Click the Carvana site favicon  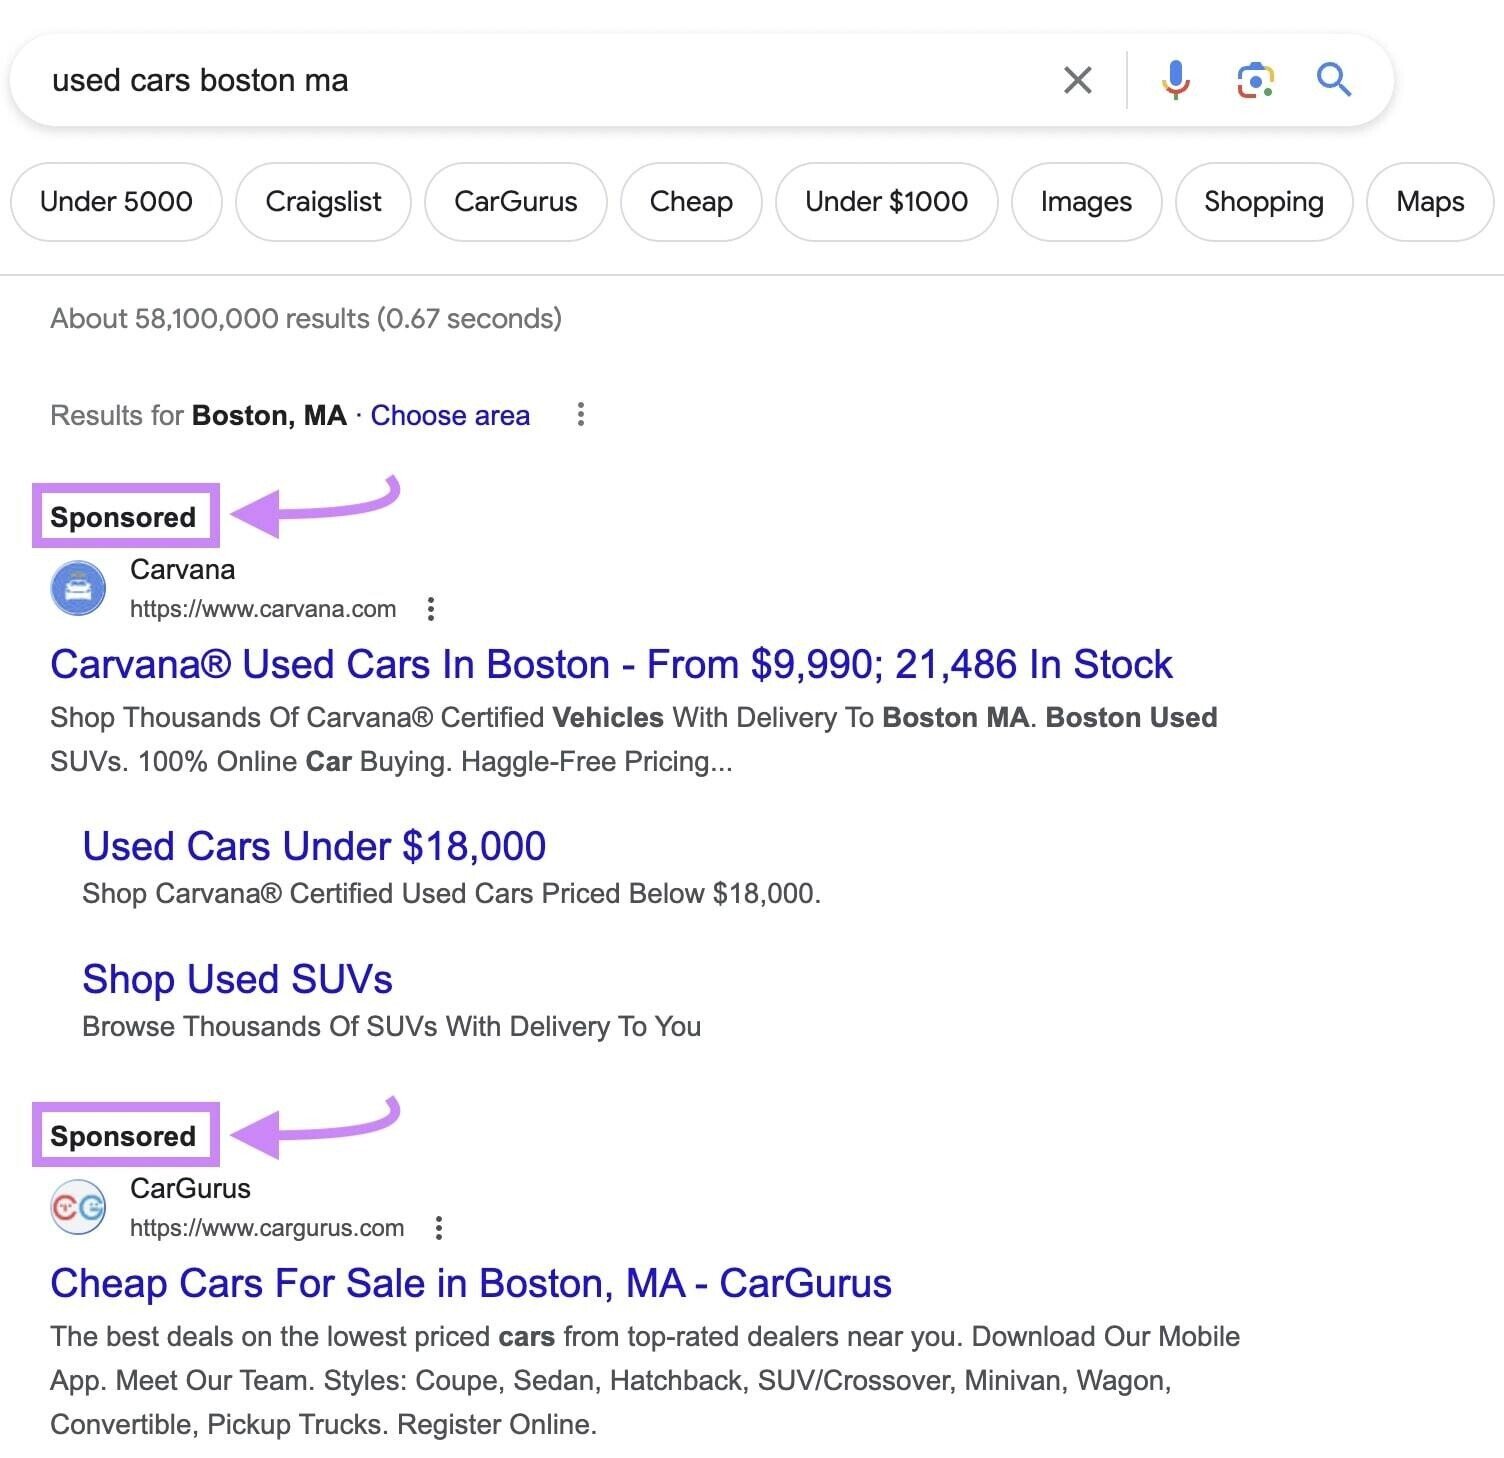click(x=78, y=587)
